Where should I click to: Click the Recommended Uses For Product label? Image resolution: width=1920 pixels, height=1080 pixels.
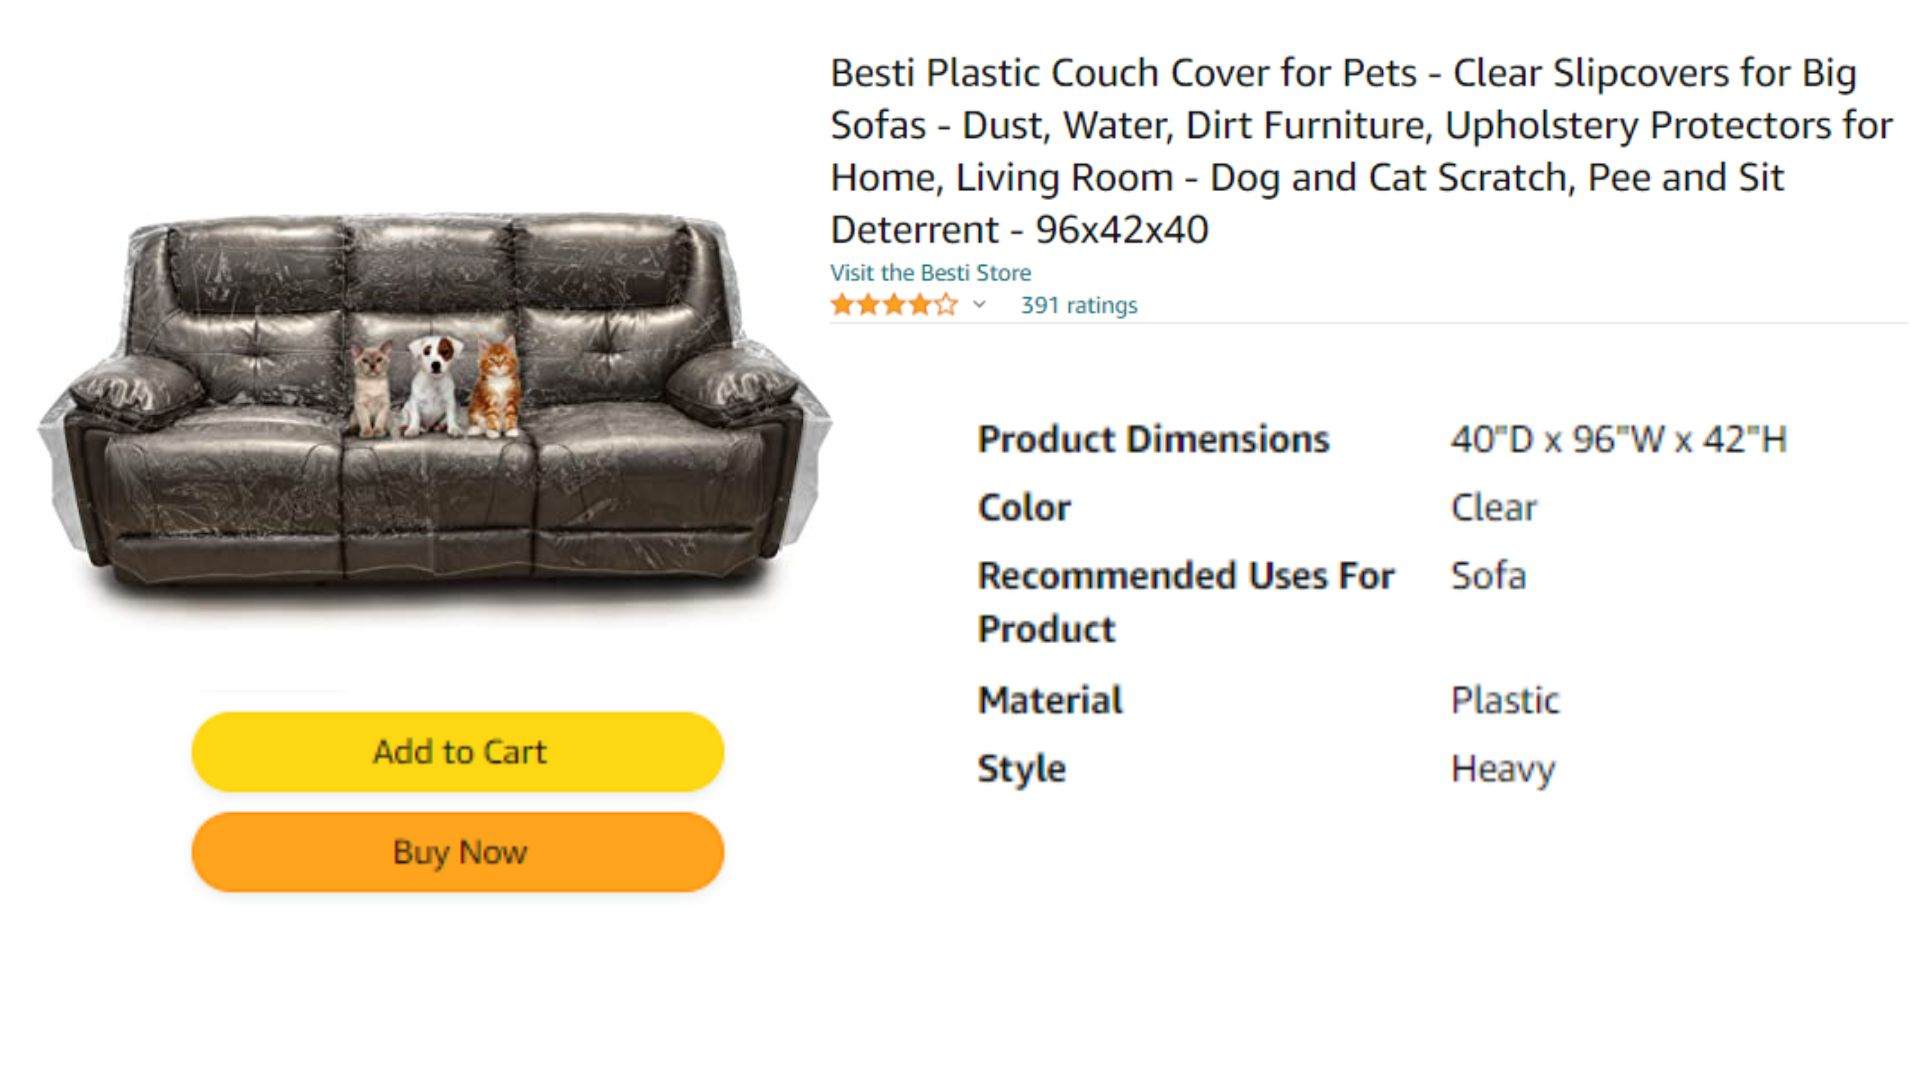tap(1185, 602)
